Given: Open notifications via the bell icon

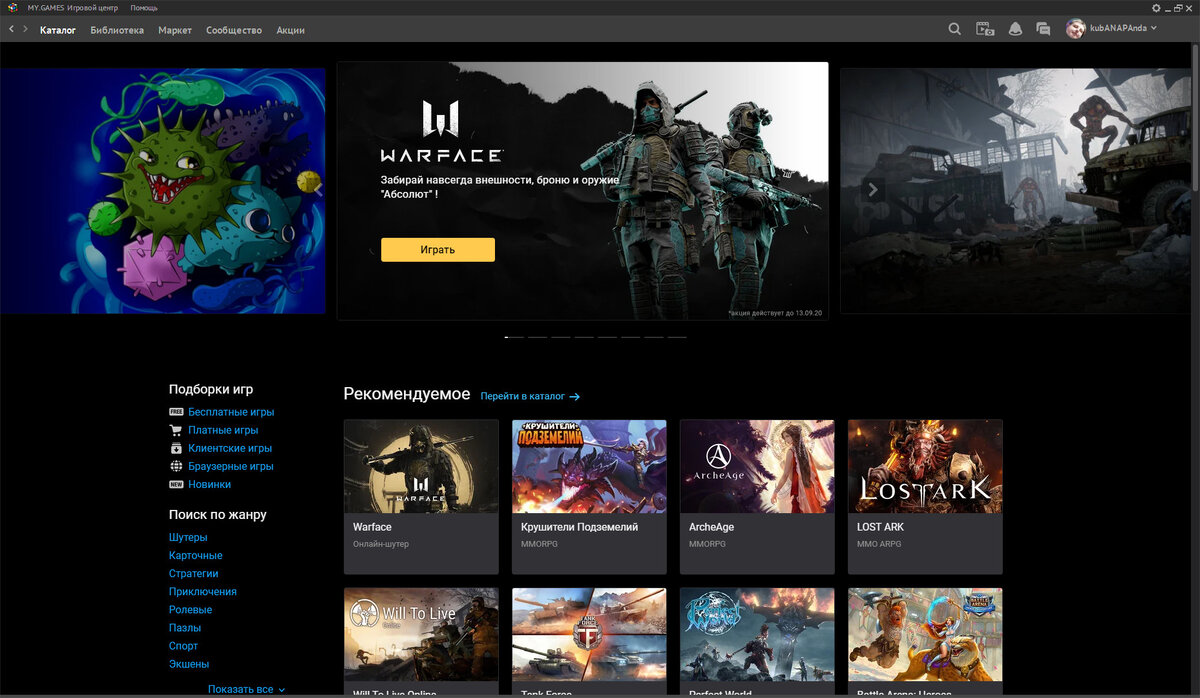Looking at the screenshot, I should coord(1015,29).
